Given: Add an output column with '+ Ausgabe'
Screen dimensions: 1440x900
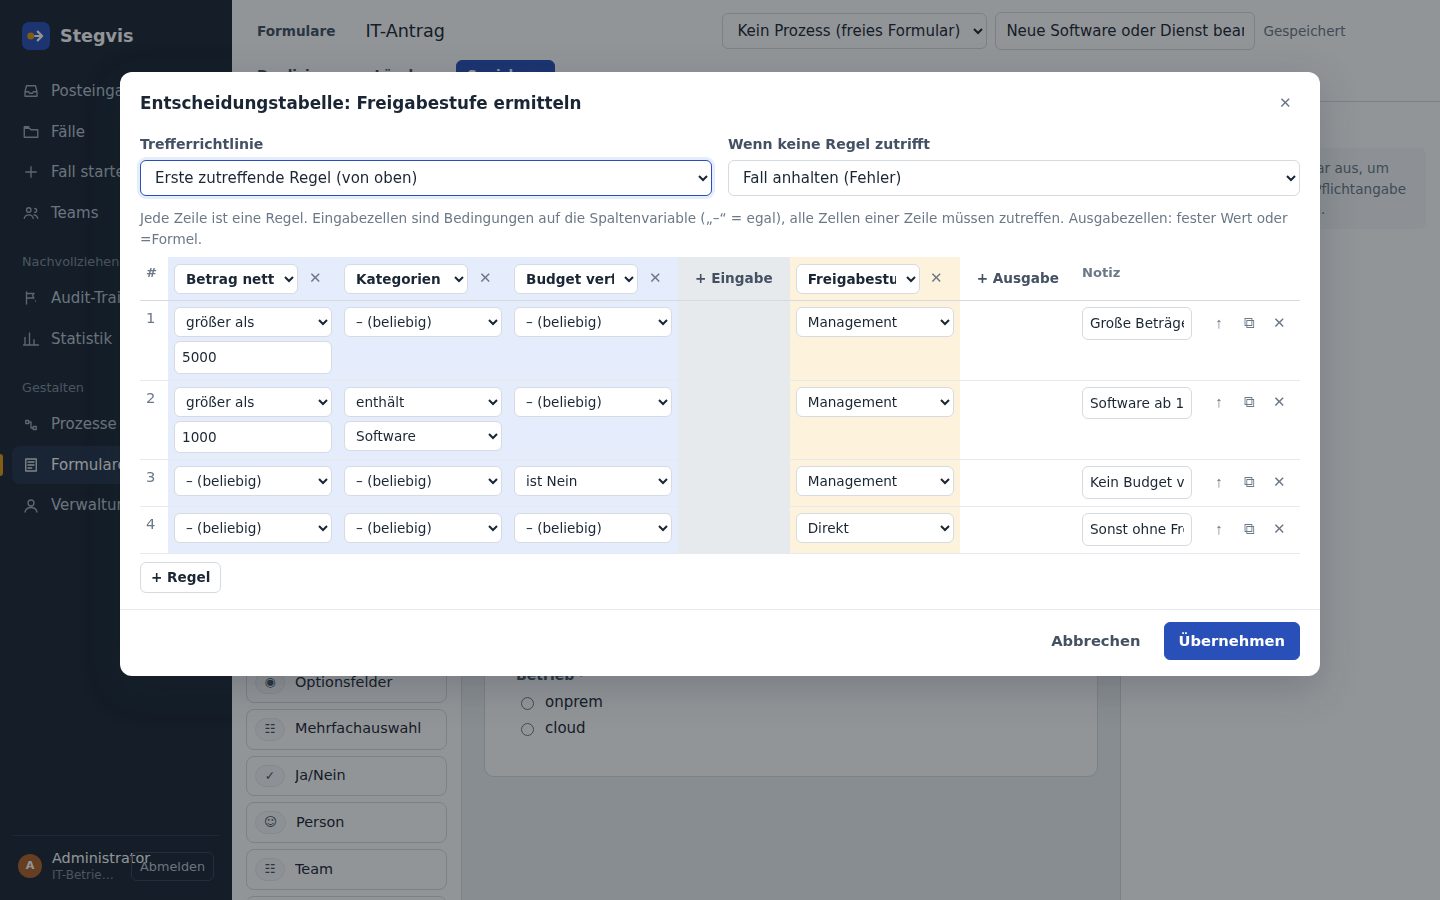Looking at the screenshot, I should coord(1018,278).
